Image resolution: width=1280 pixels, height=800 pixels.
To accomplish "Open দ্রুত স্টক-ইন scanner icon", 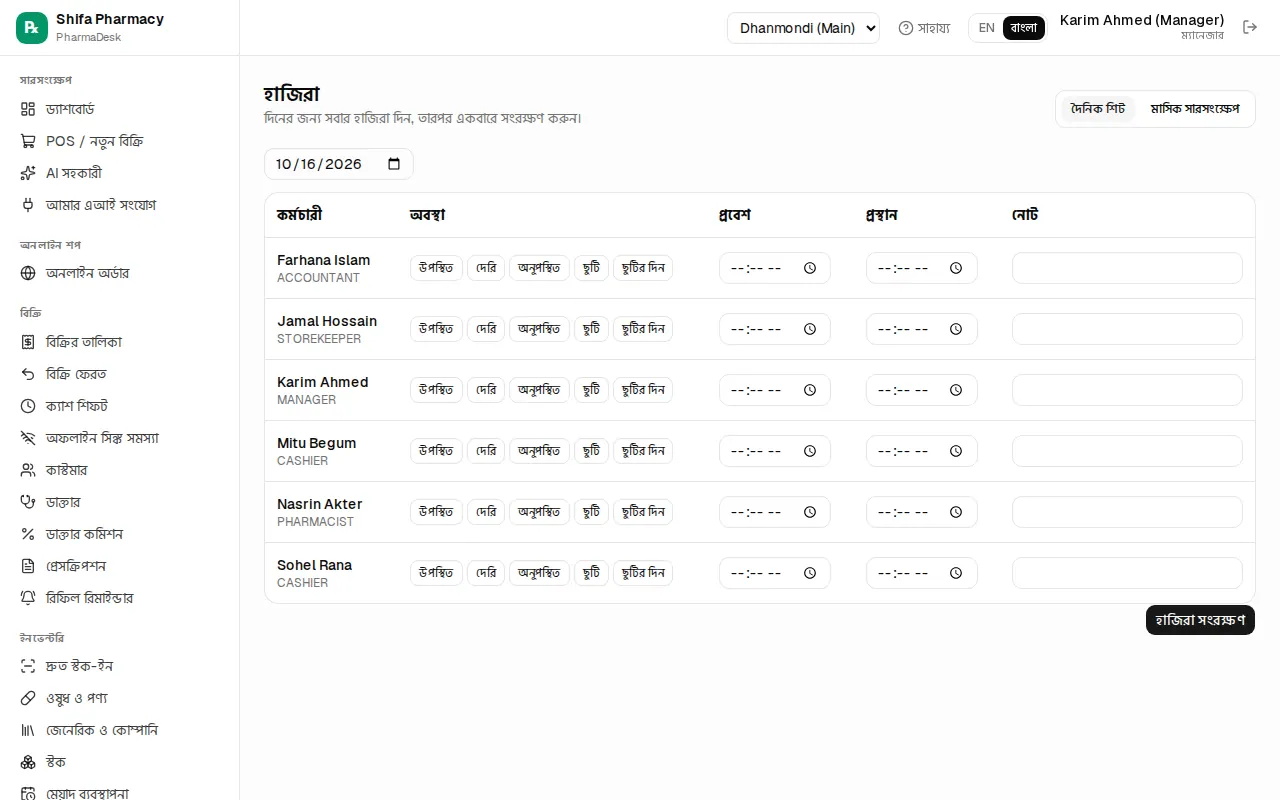I will click(28, 666).
